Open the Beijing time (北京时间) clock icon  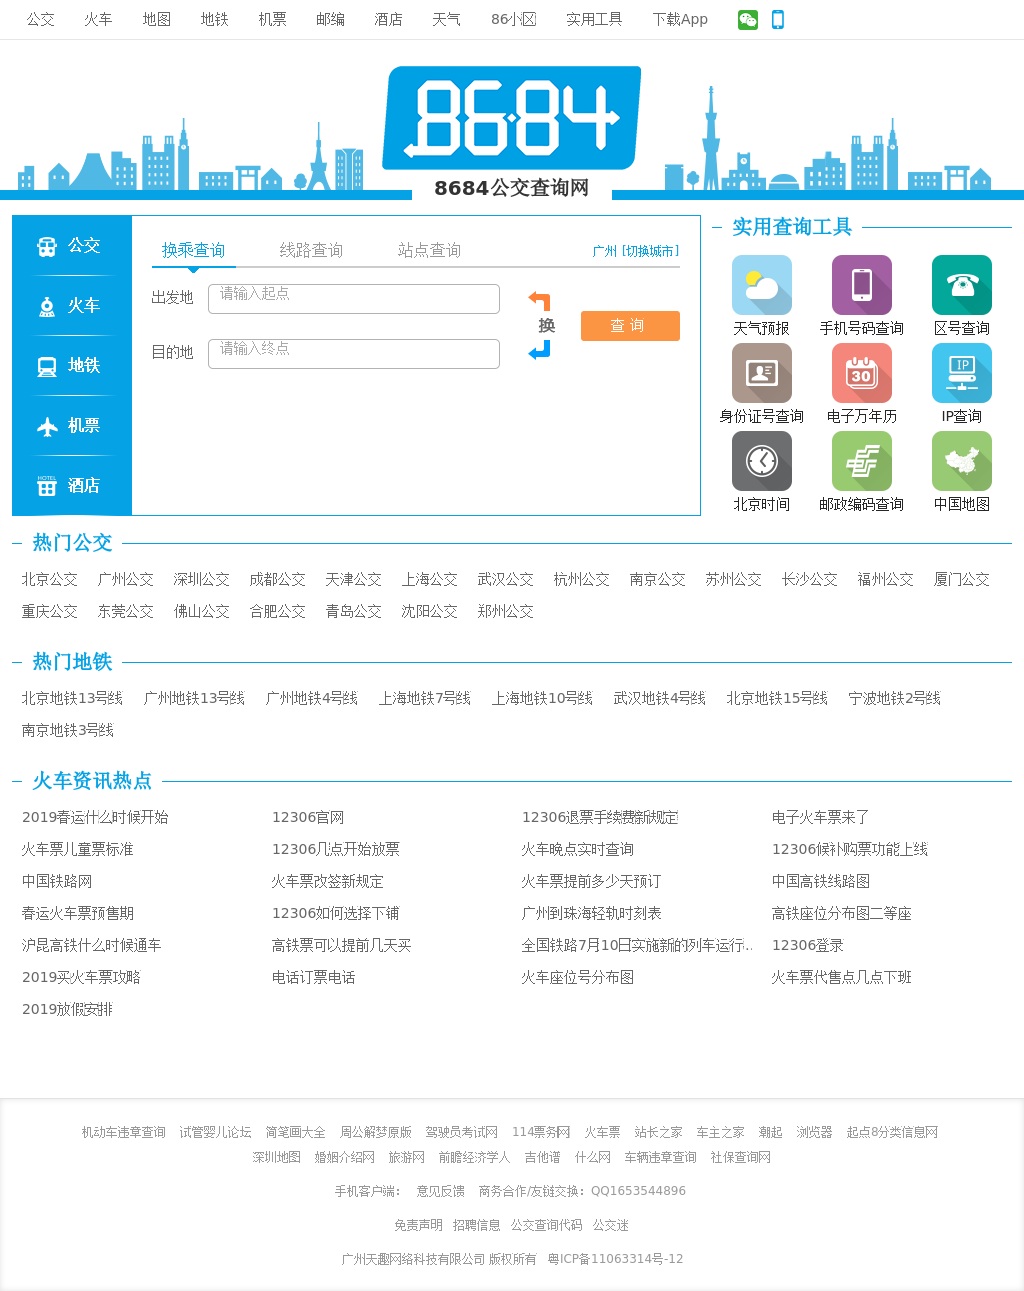coord(762,461)
